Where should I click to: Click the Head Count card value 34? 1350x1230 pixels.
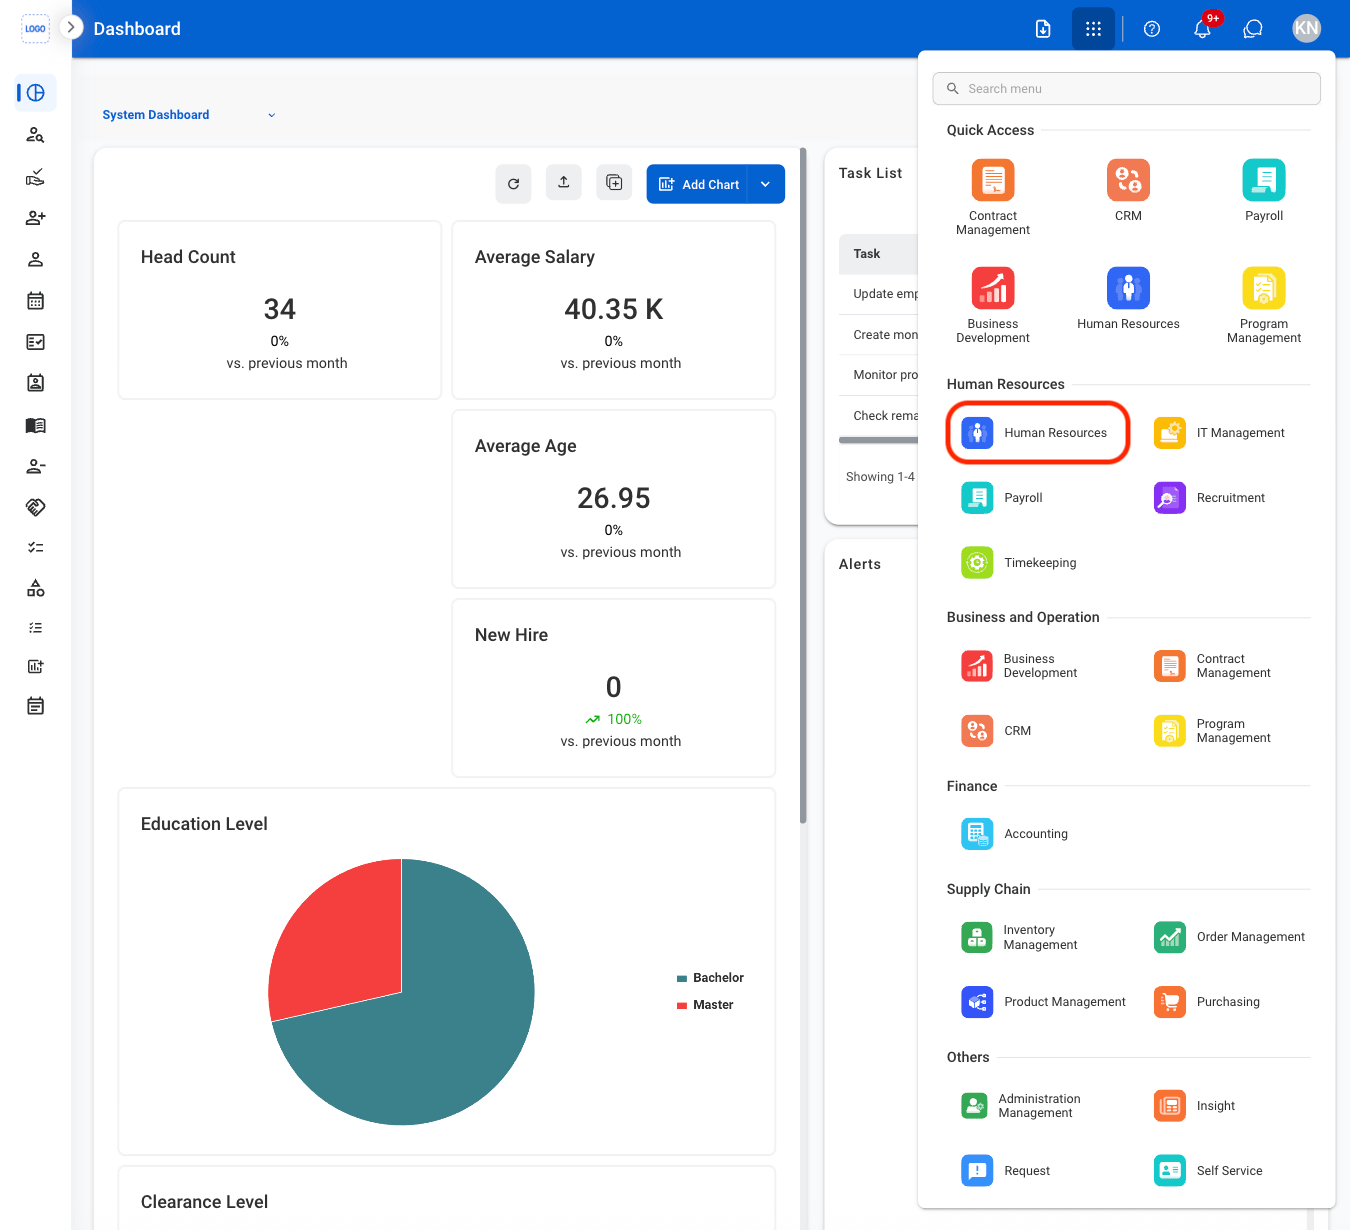pos(280,309)
